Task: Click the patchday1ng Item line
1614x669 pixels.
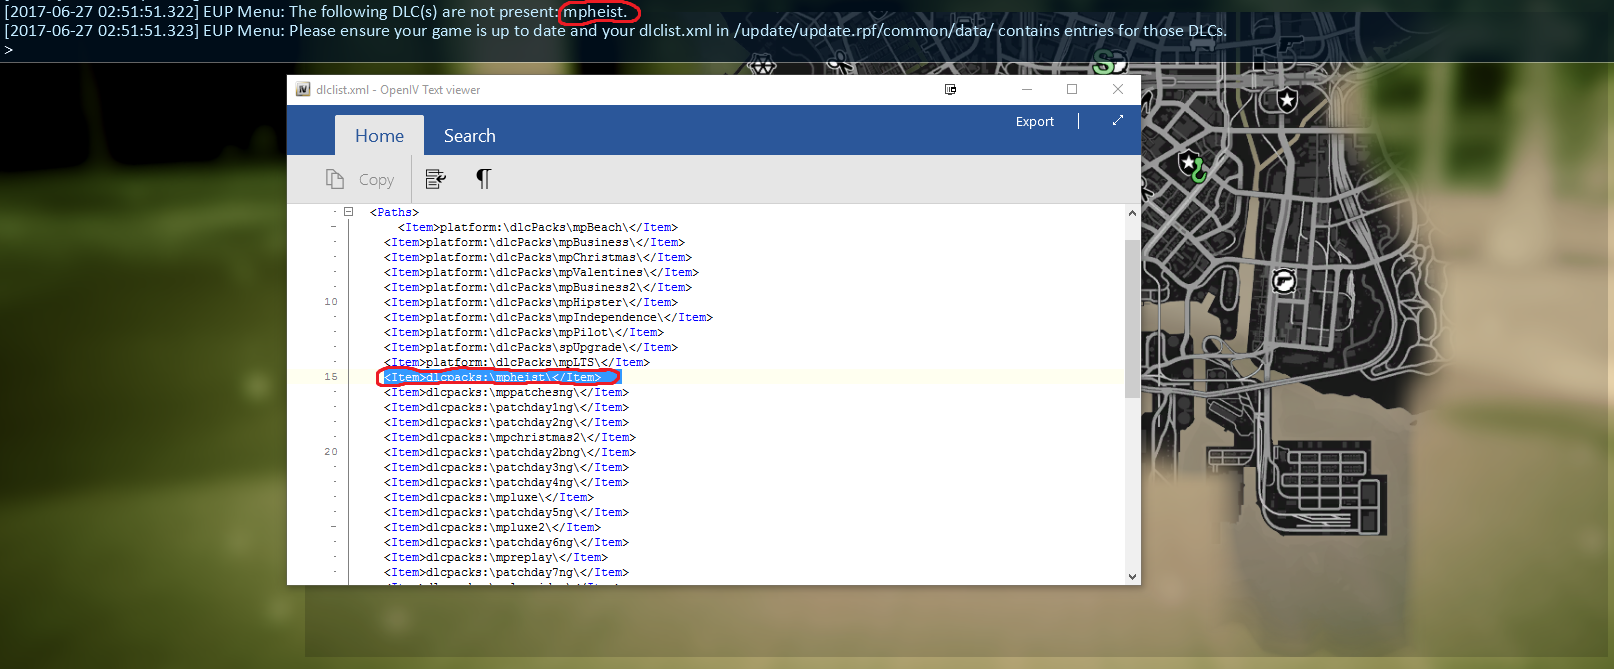Action: click(506, 407)
